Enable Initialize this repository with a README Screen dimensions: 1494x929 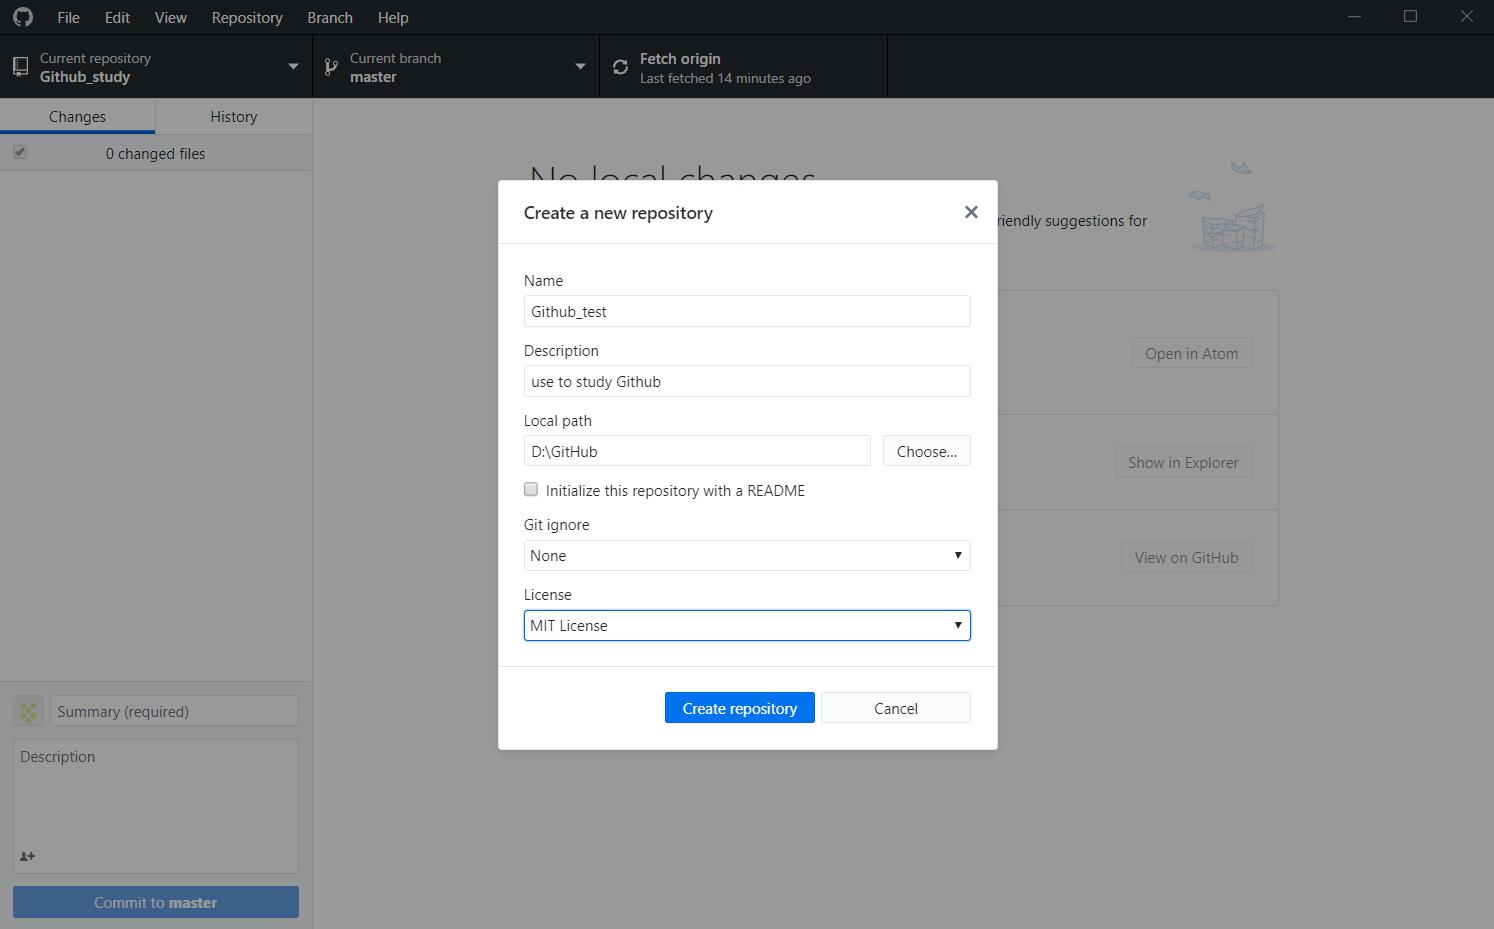[x=531, y=489]
